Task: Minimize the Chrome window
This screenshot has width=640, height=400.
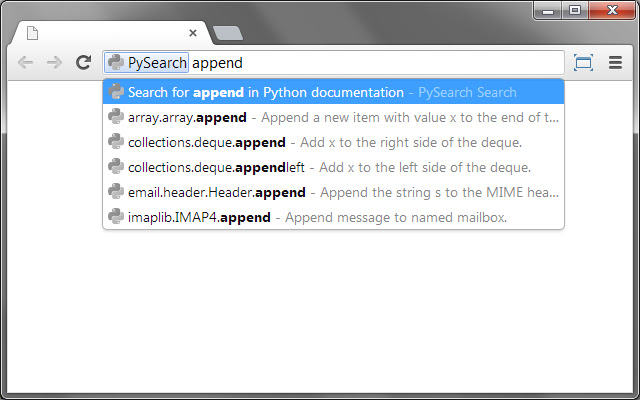Action: (x=548, y=10)
